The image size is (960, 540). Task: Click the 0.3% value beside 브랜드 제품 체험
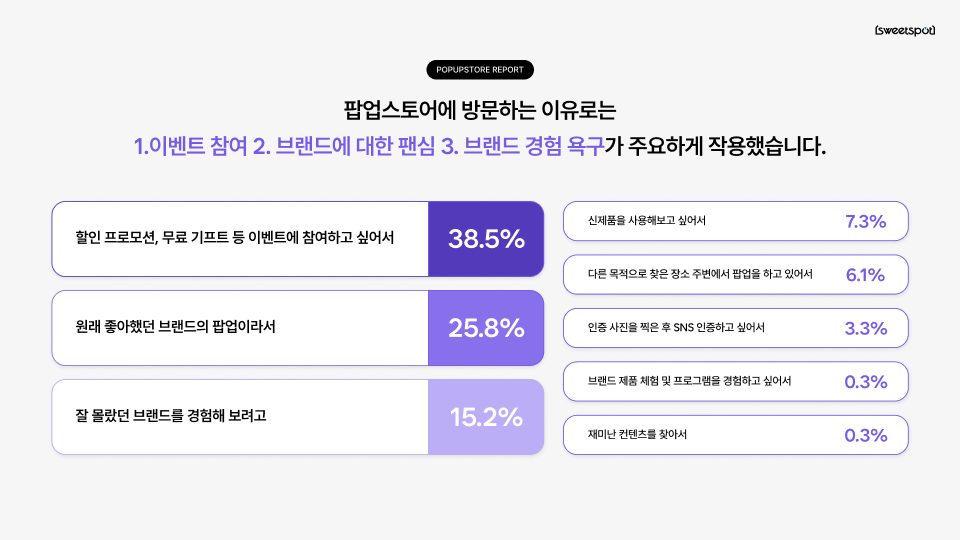click(x=866, y=382)
